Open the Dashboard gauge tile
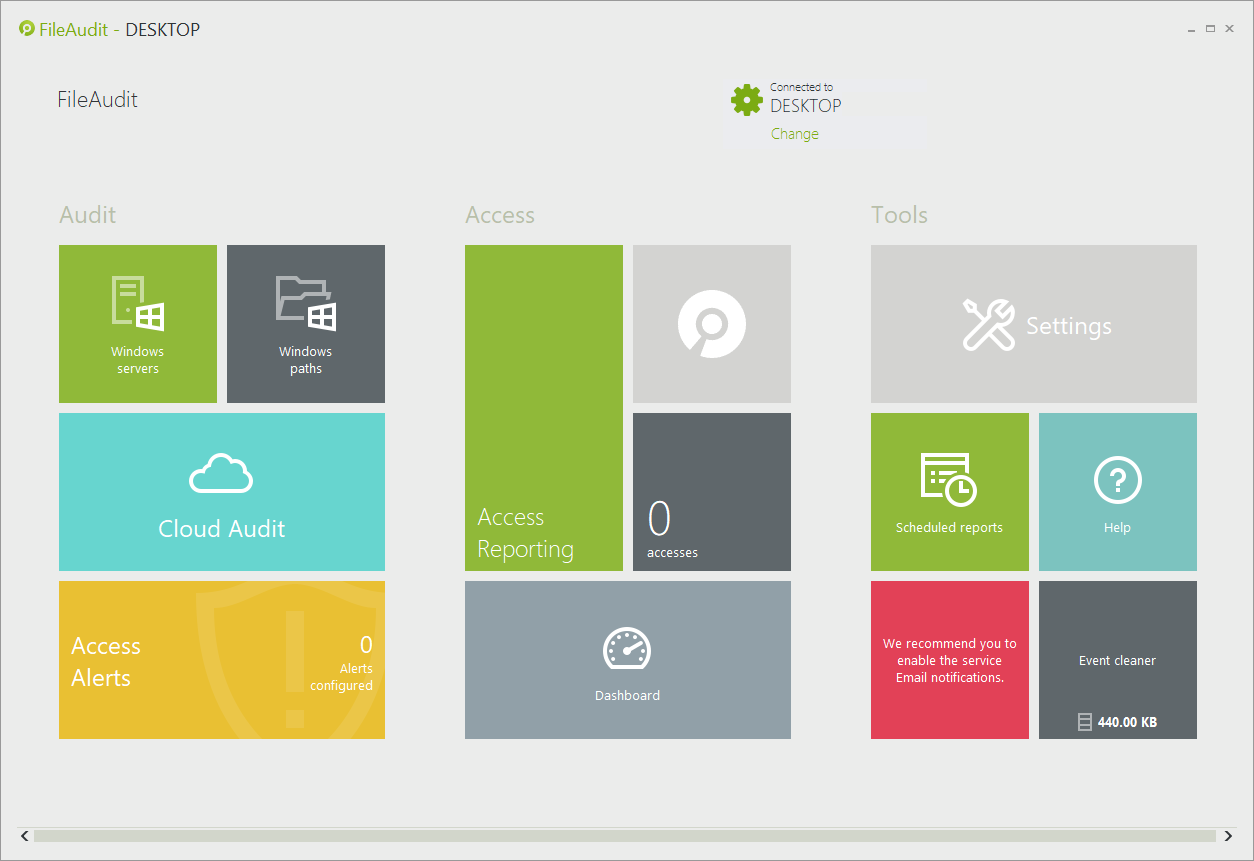 (627, 659)
